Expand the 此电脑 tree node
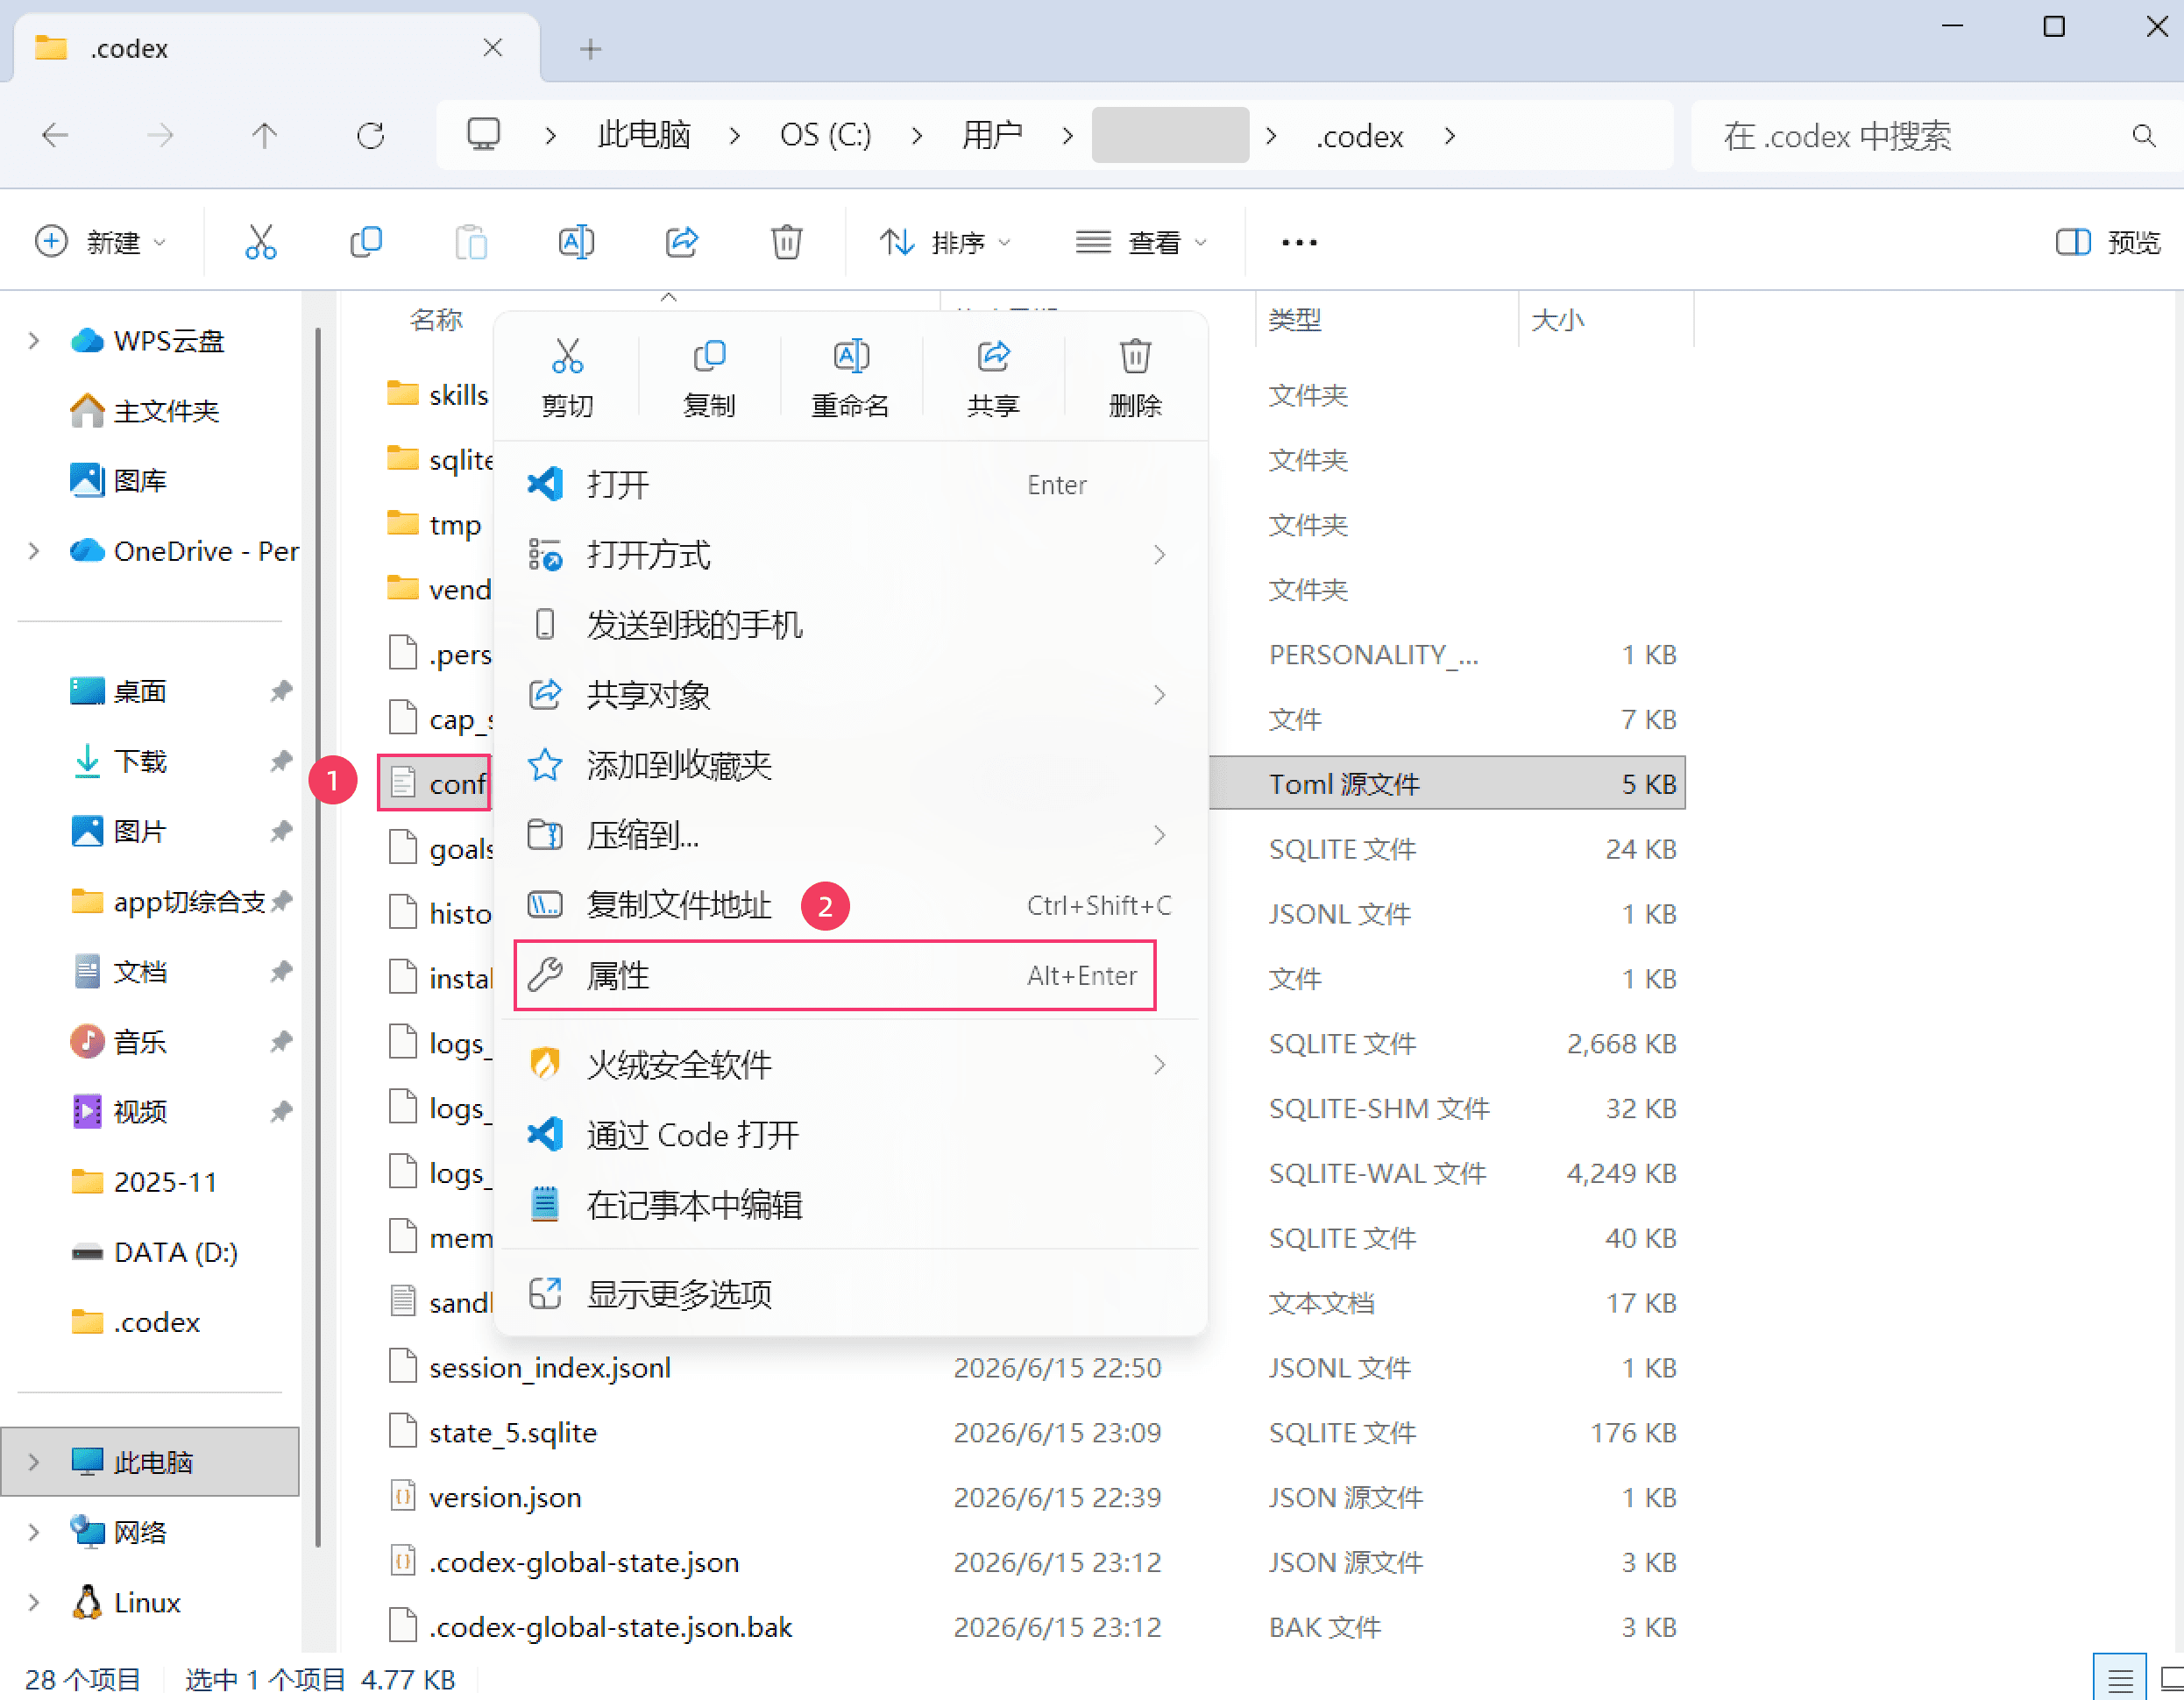 click(34, 1462)
